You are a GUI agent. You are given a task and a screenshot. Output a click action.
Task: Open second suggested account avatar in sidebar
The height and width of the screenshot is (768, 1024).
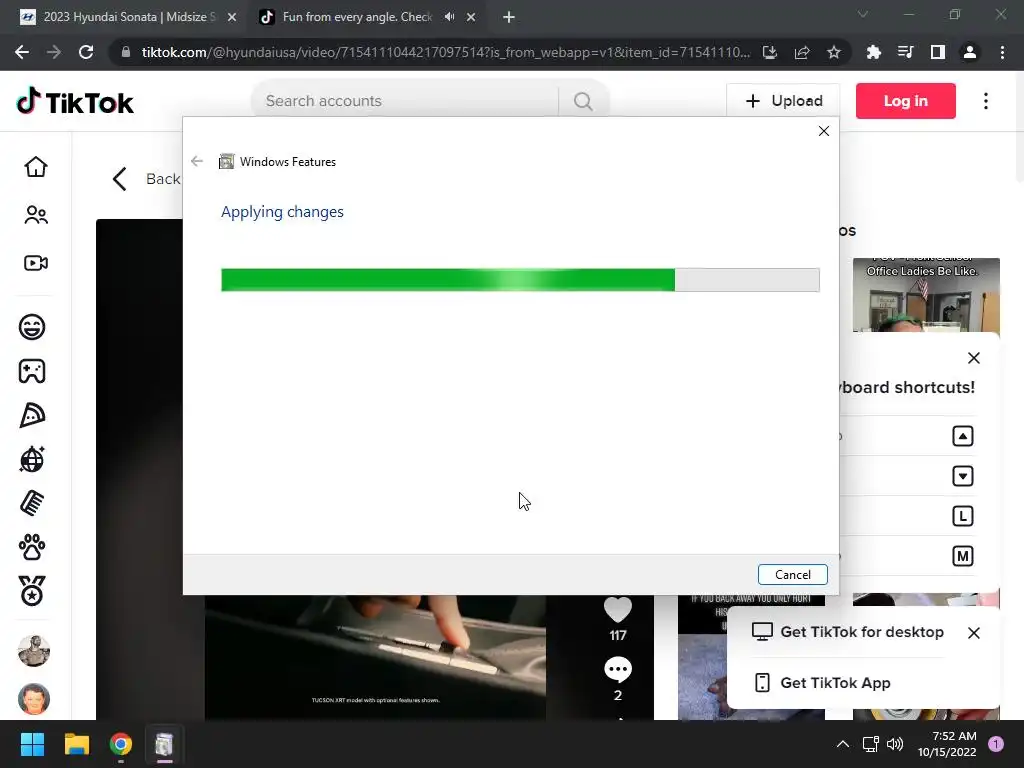coord(34,699)
